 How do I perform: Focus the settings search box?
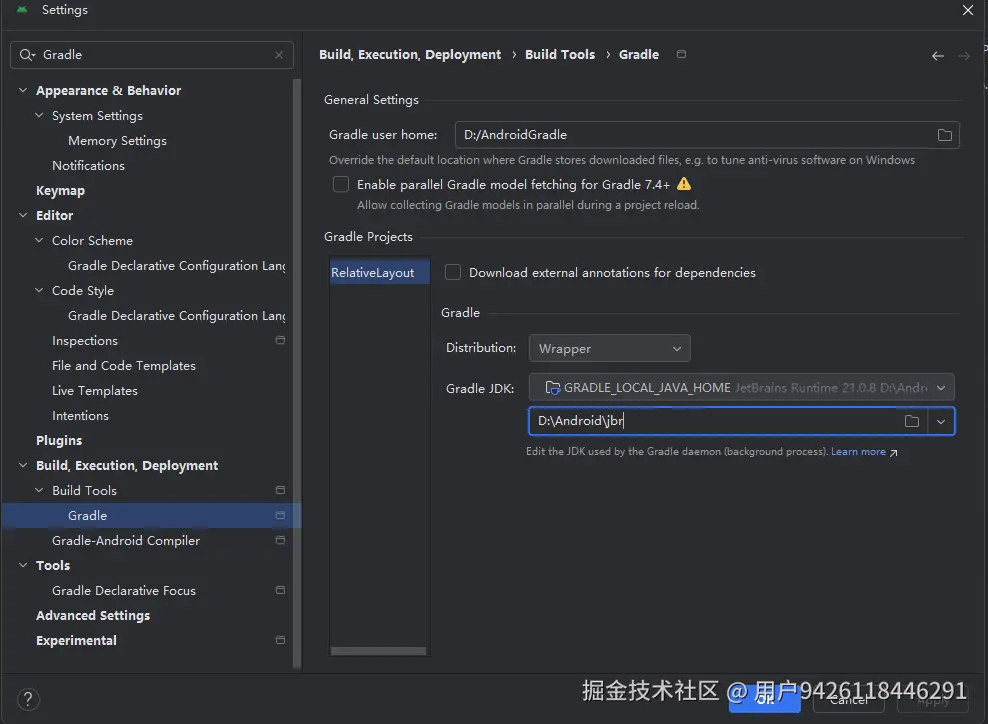tap(151, 55)
